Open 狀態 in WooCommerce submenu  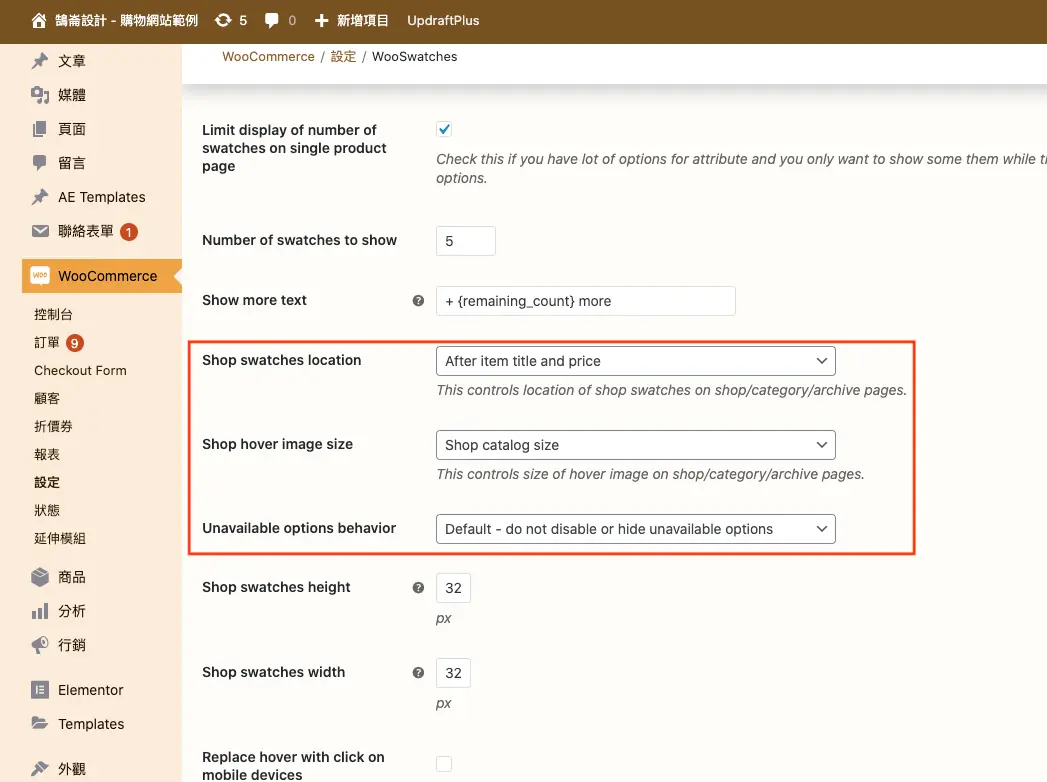47,510
